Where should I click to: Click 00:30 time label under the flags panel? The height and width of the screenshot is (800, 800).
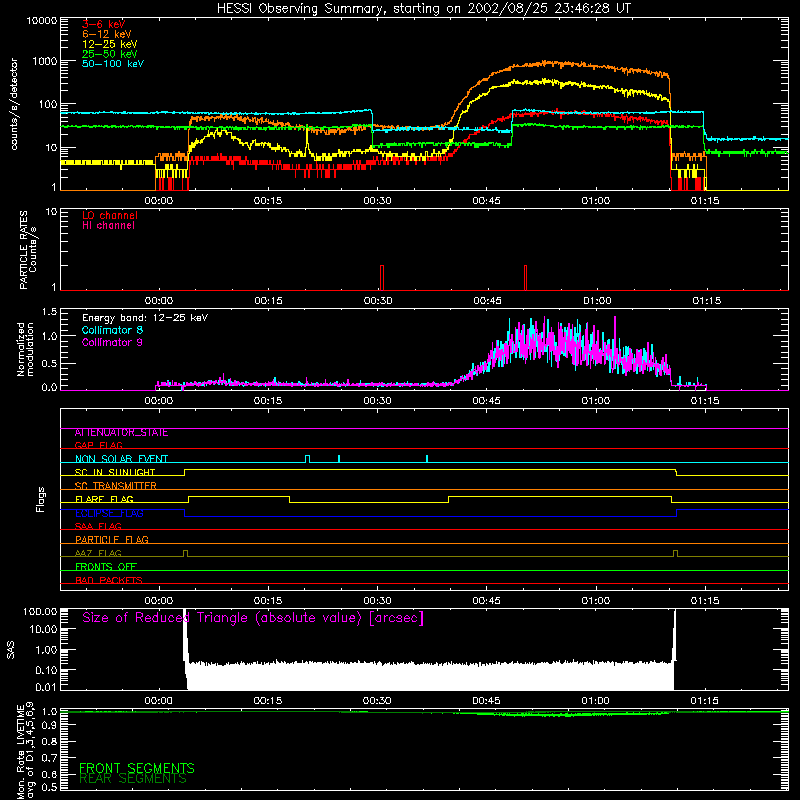[377, 601]
